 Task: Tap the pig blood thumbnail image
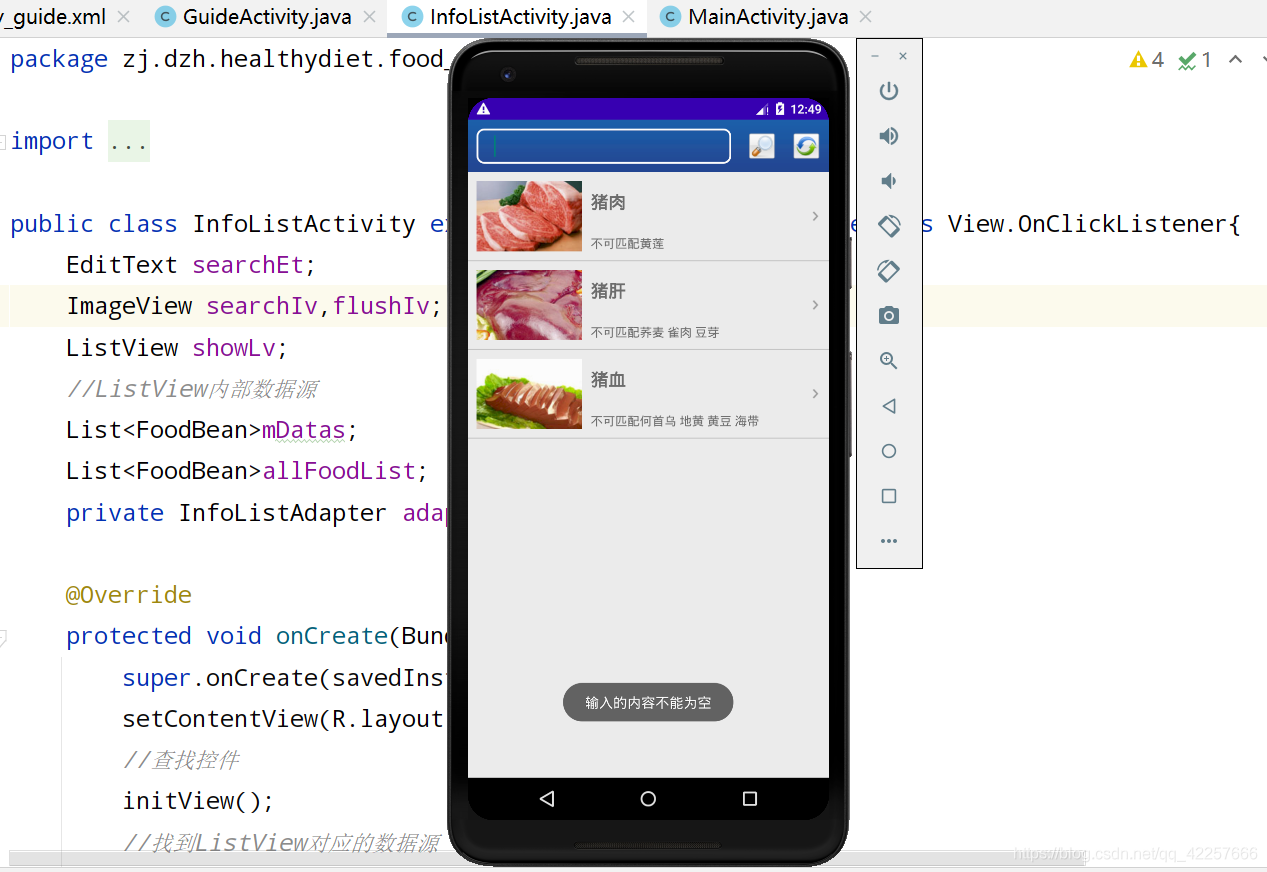click(529, 394)
